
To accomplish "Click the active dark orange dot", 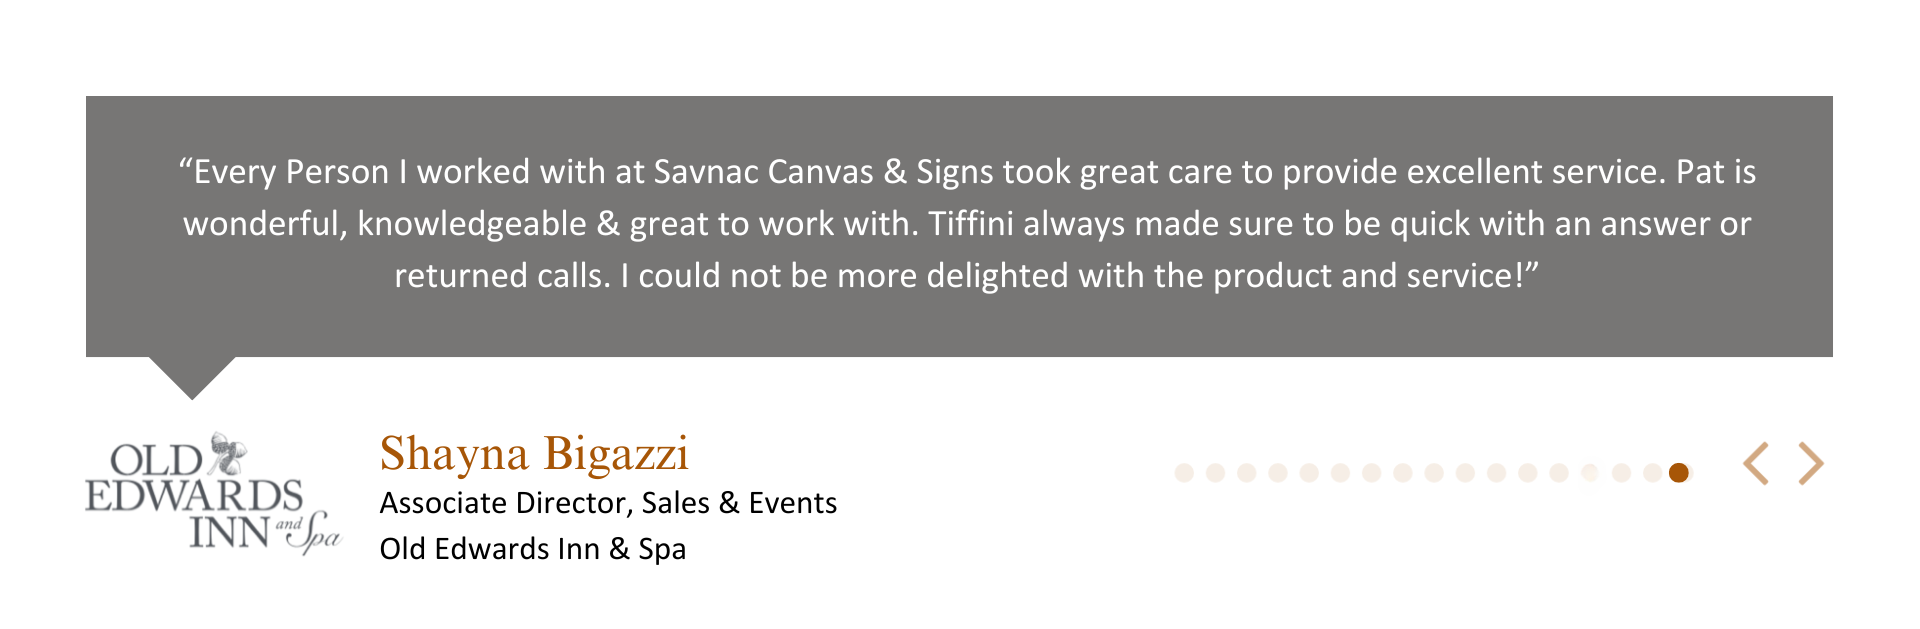I will pos(1679,473).
